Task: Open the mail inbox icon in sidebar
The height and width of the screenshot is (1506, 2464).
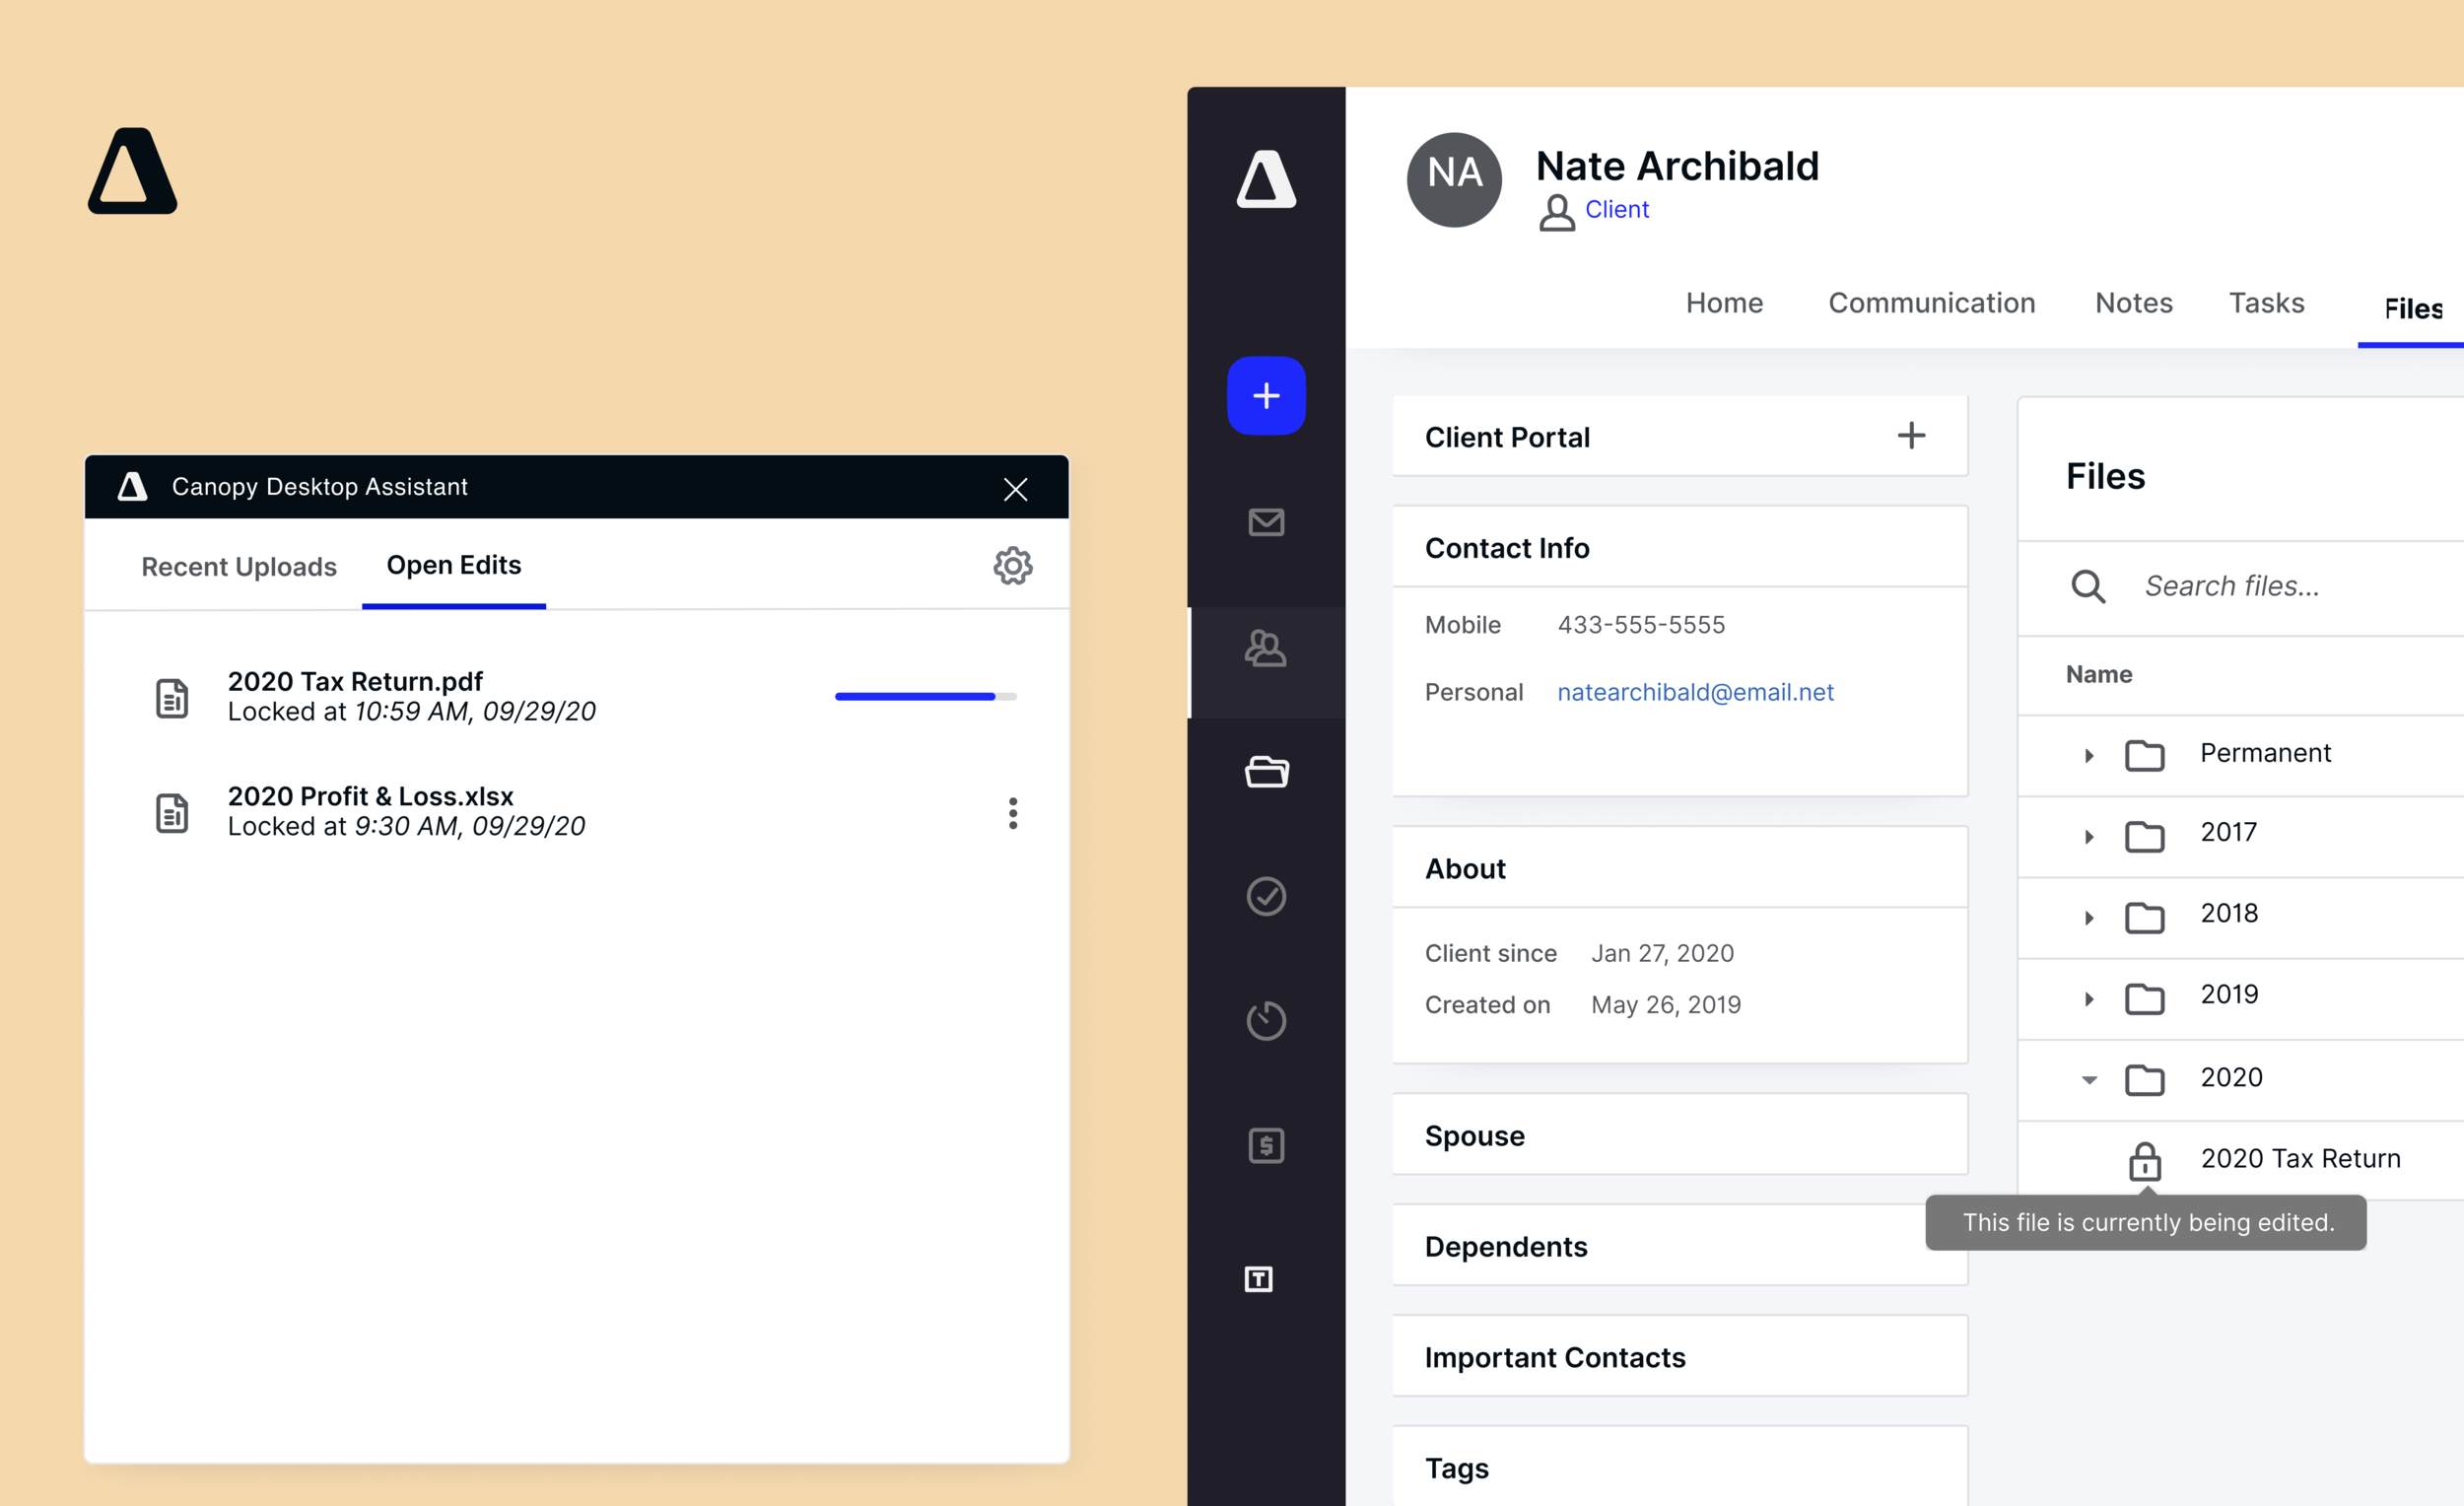Action: pyautogui.click(x=1266, y=522)
